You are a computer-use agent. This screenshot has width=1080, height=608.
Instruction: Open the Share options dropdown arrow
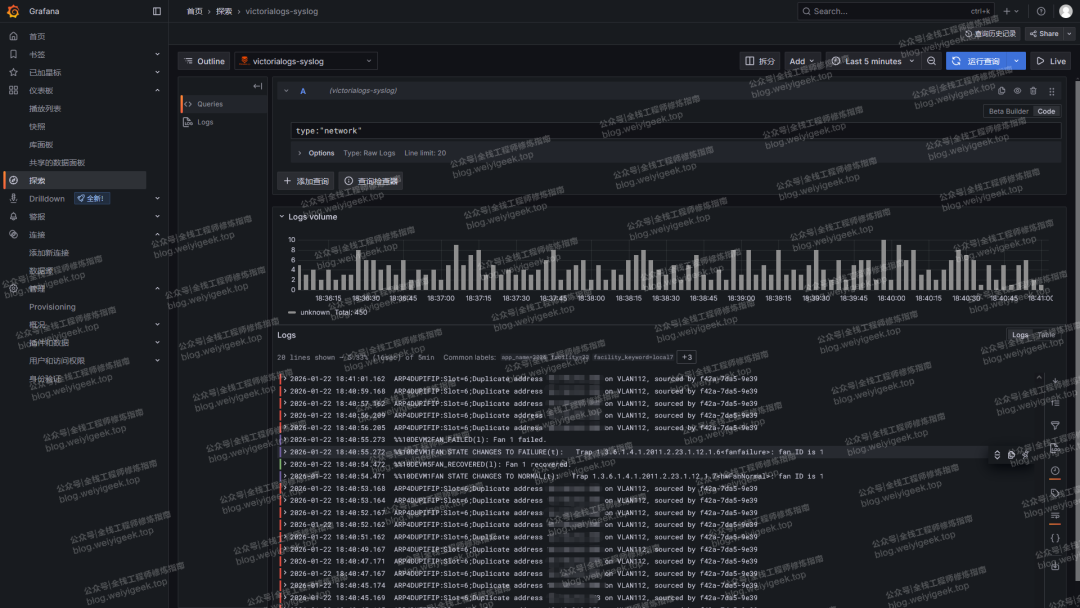[x=1069, y=34]
